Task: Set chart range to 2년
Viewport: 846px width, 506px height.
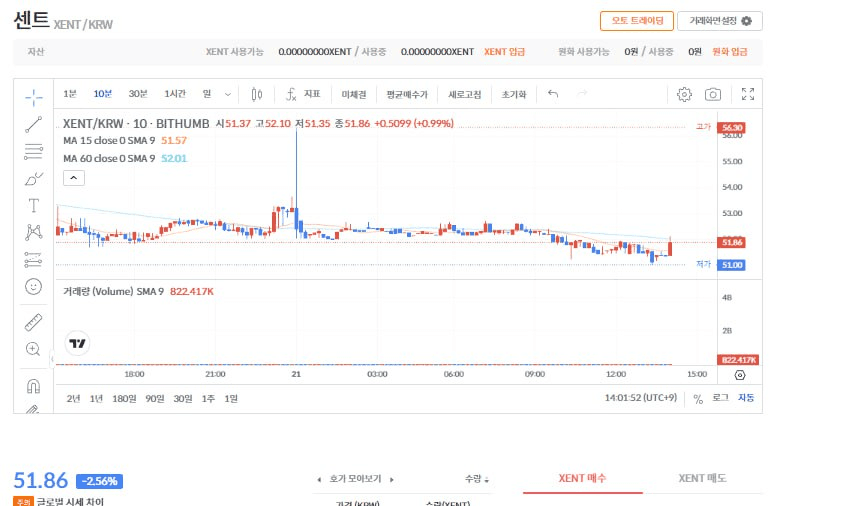Action: click(73, 399)
